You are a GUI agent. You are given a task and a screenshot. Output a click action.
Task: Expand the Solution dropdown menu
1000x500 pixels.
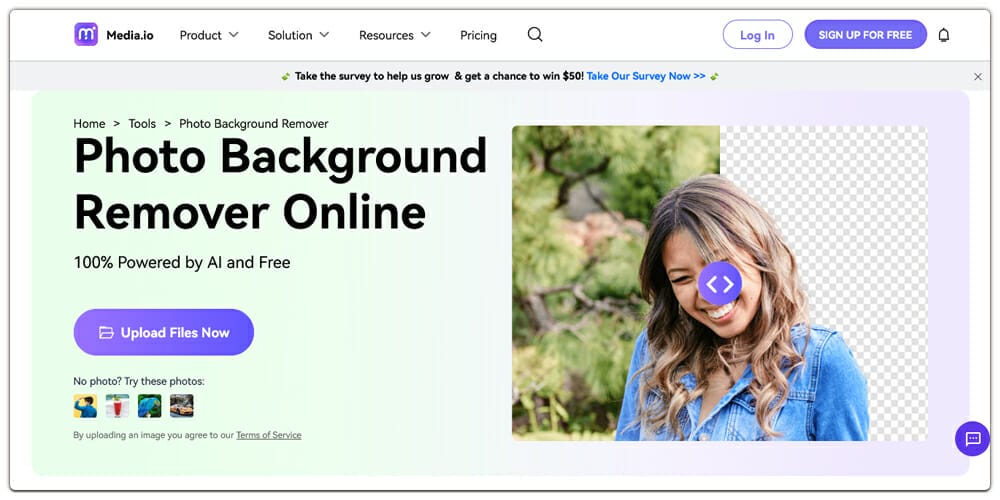click(298, 35)
